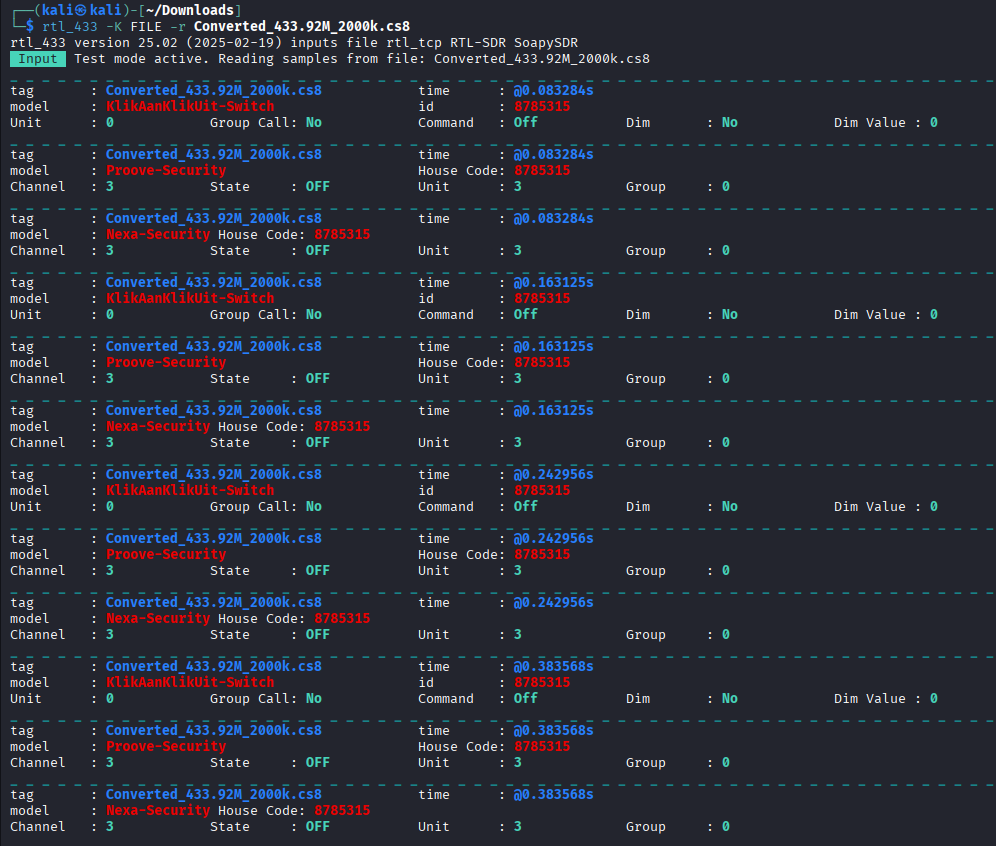The height and width of the screenshot is (846, 996).
Task: Click the "Test mode active" message text
Action: pos(130,58)
